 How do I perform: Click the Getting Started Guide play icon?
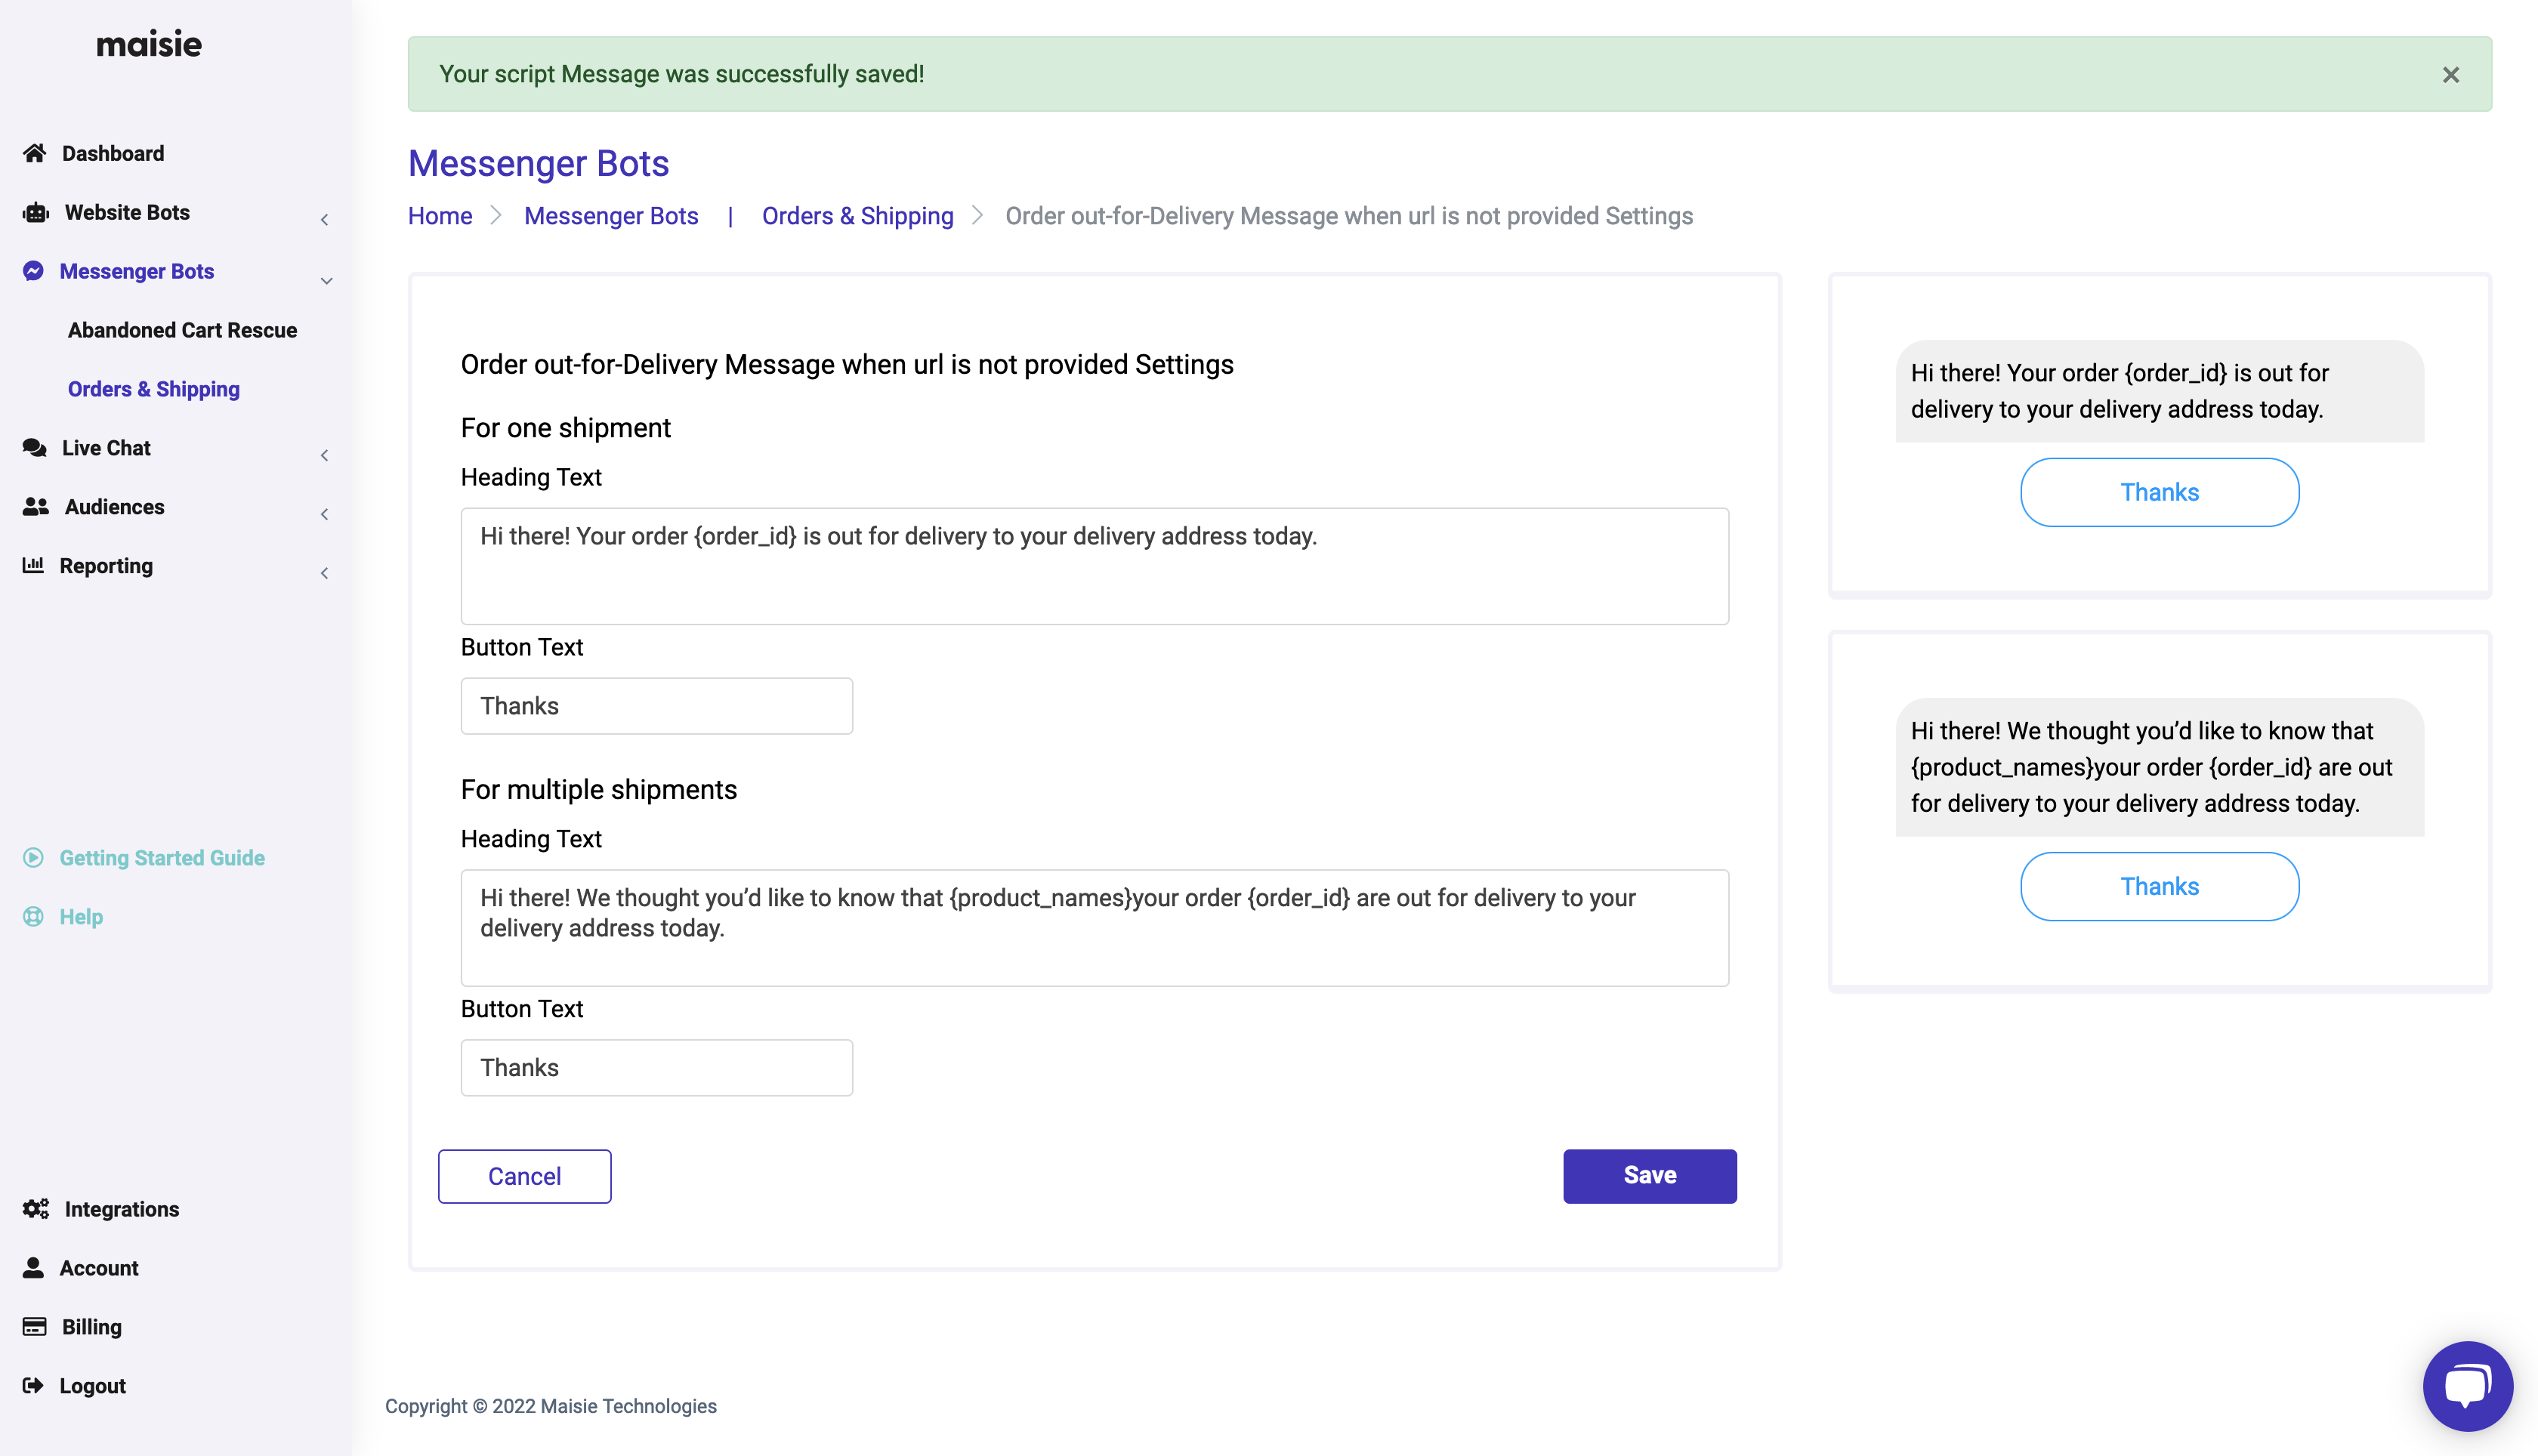(33, 857)
